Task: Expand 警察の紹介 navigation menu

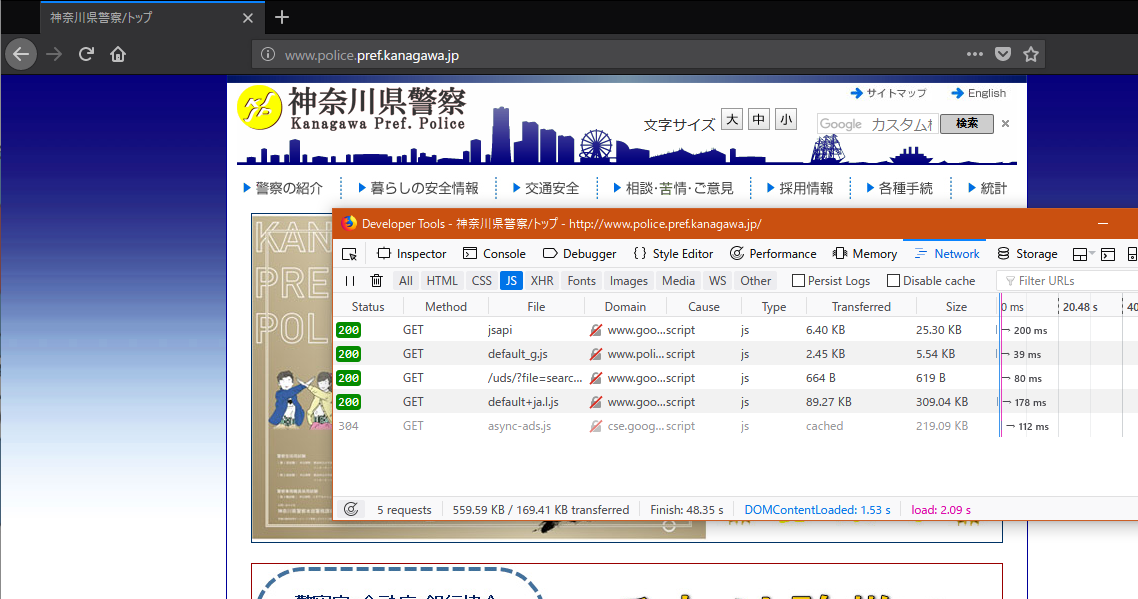Action: [x=283, y=188]
